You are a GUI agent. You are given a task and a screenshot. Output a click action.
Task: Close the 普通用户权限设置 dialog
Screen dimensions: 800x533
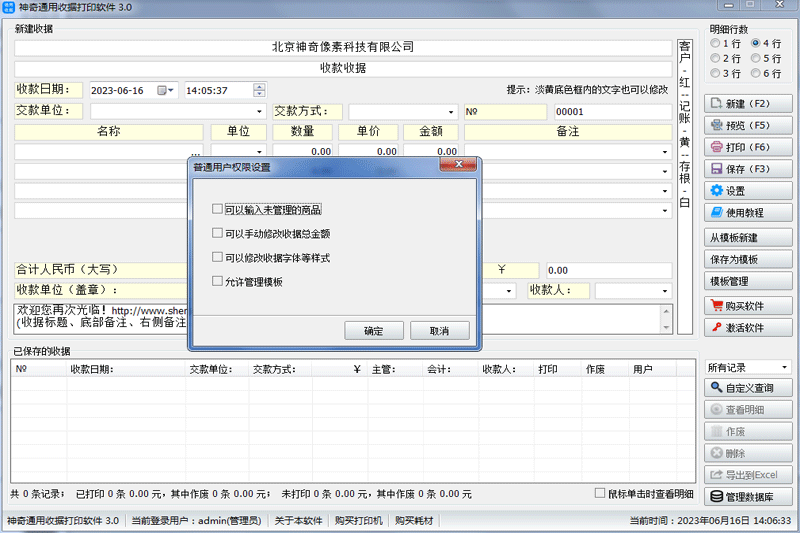coord(458,164)
